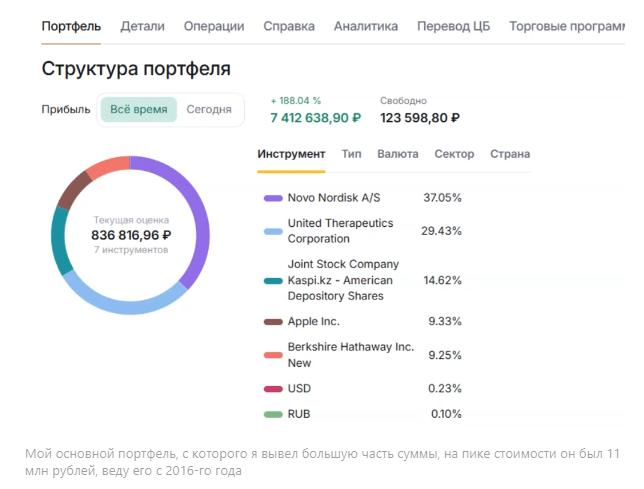Show breakdown by Сектор

[x=454, y=154]
